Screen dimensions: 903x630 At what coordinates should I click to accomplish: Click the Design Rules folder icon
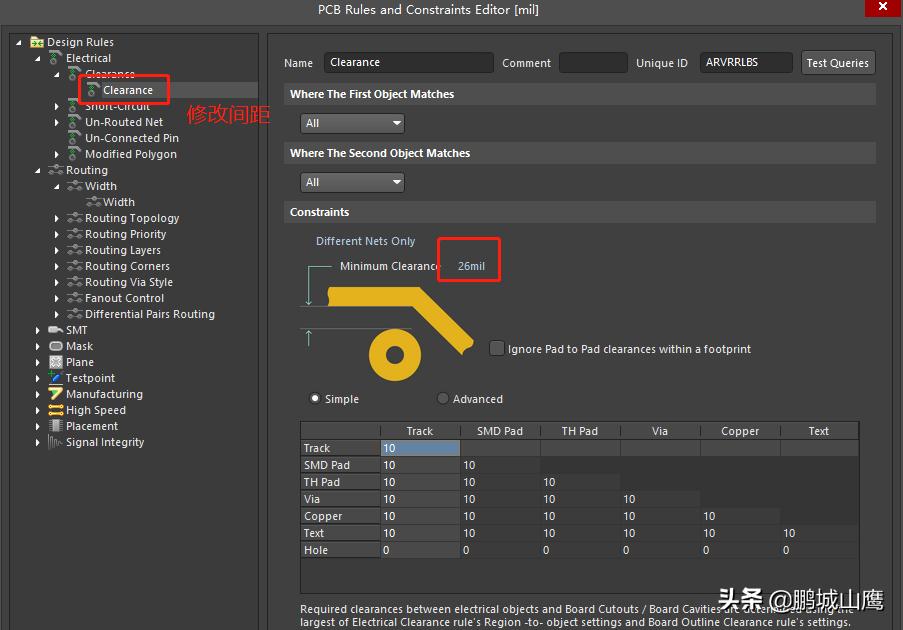[37, 42]
